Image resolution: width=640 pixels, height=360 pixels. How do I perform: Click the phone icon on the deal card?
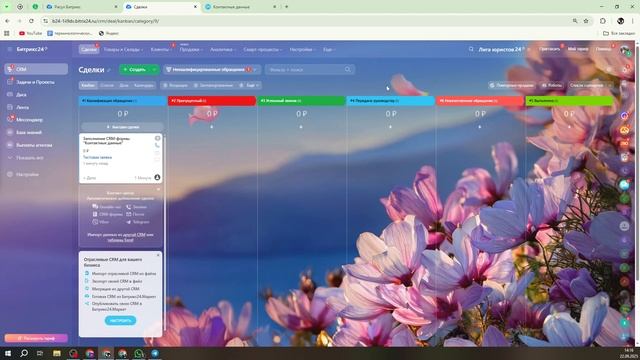click(157, 145)
